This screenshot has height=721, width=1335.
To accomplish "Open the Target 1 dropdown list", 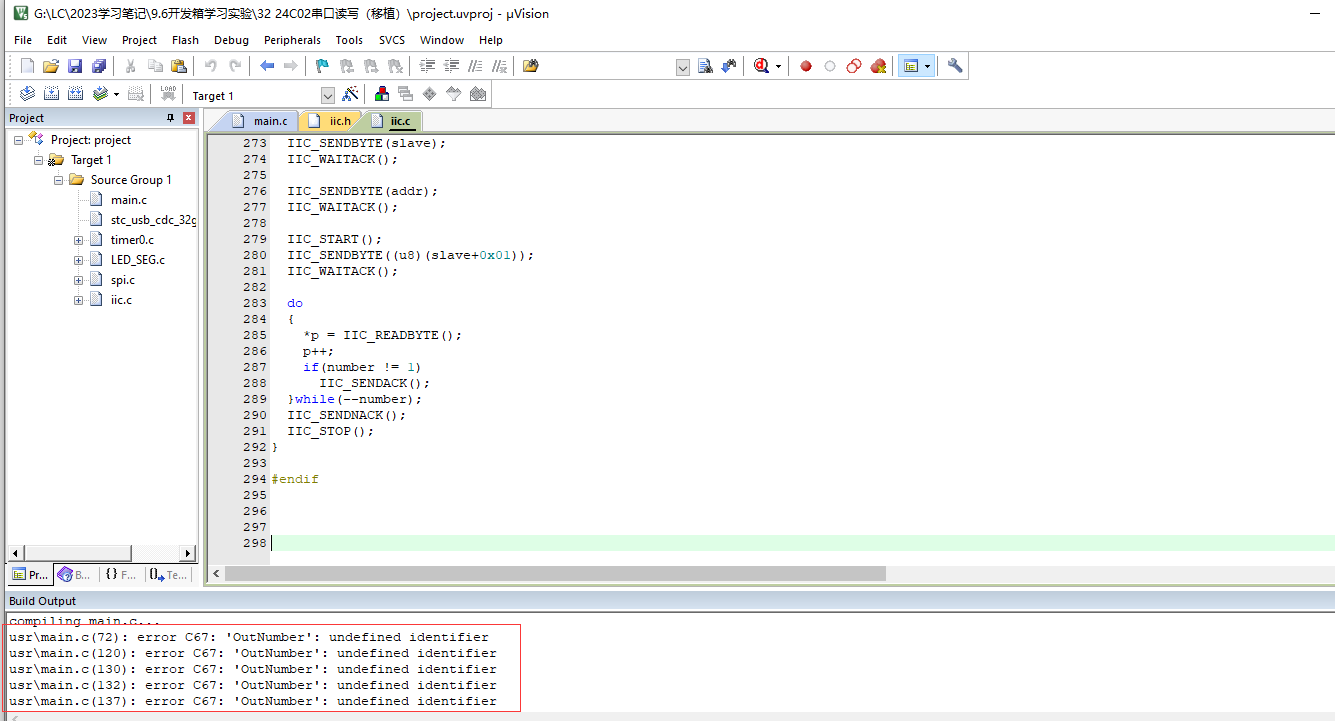I will click(x=327, y=95).
